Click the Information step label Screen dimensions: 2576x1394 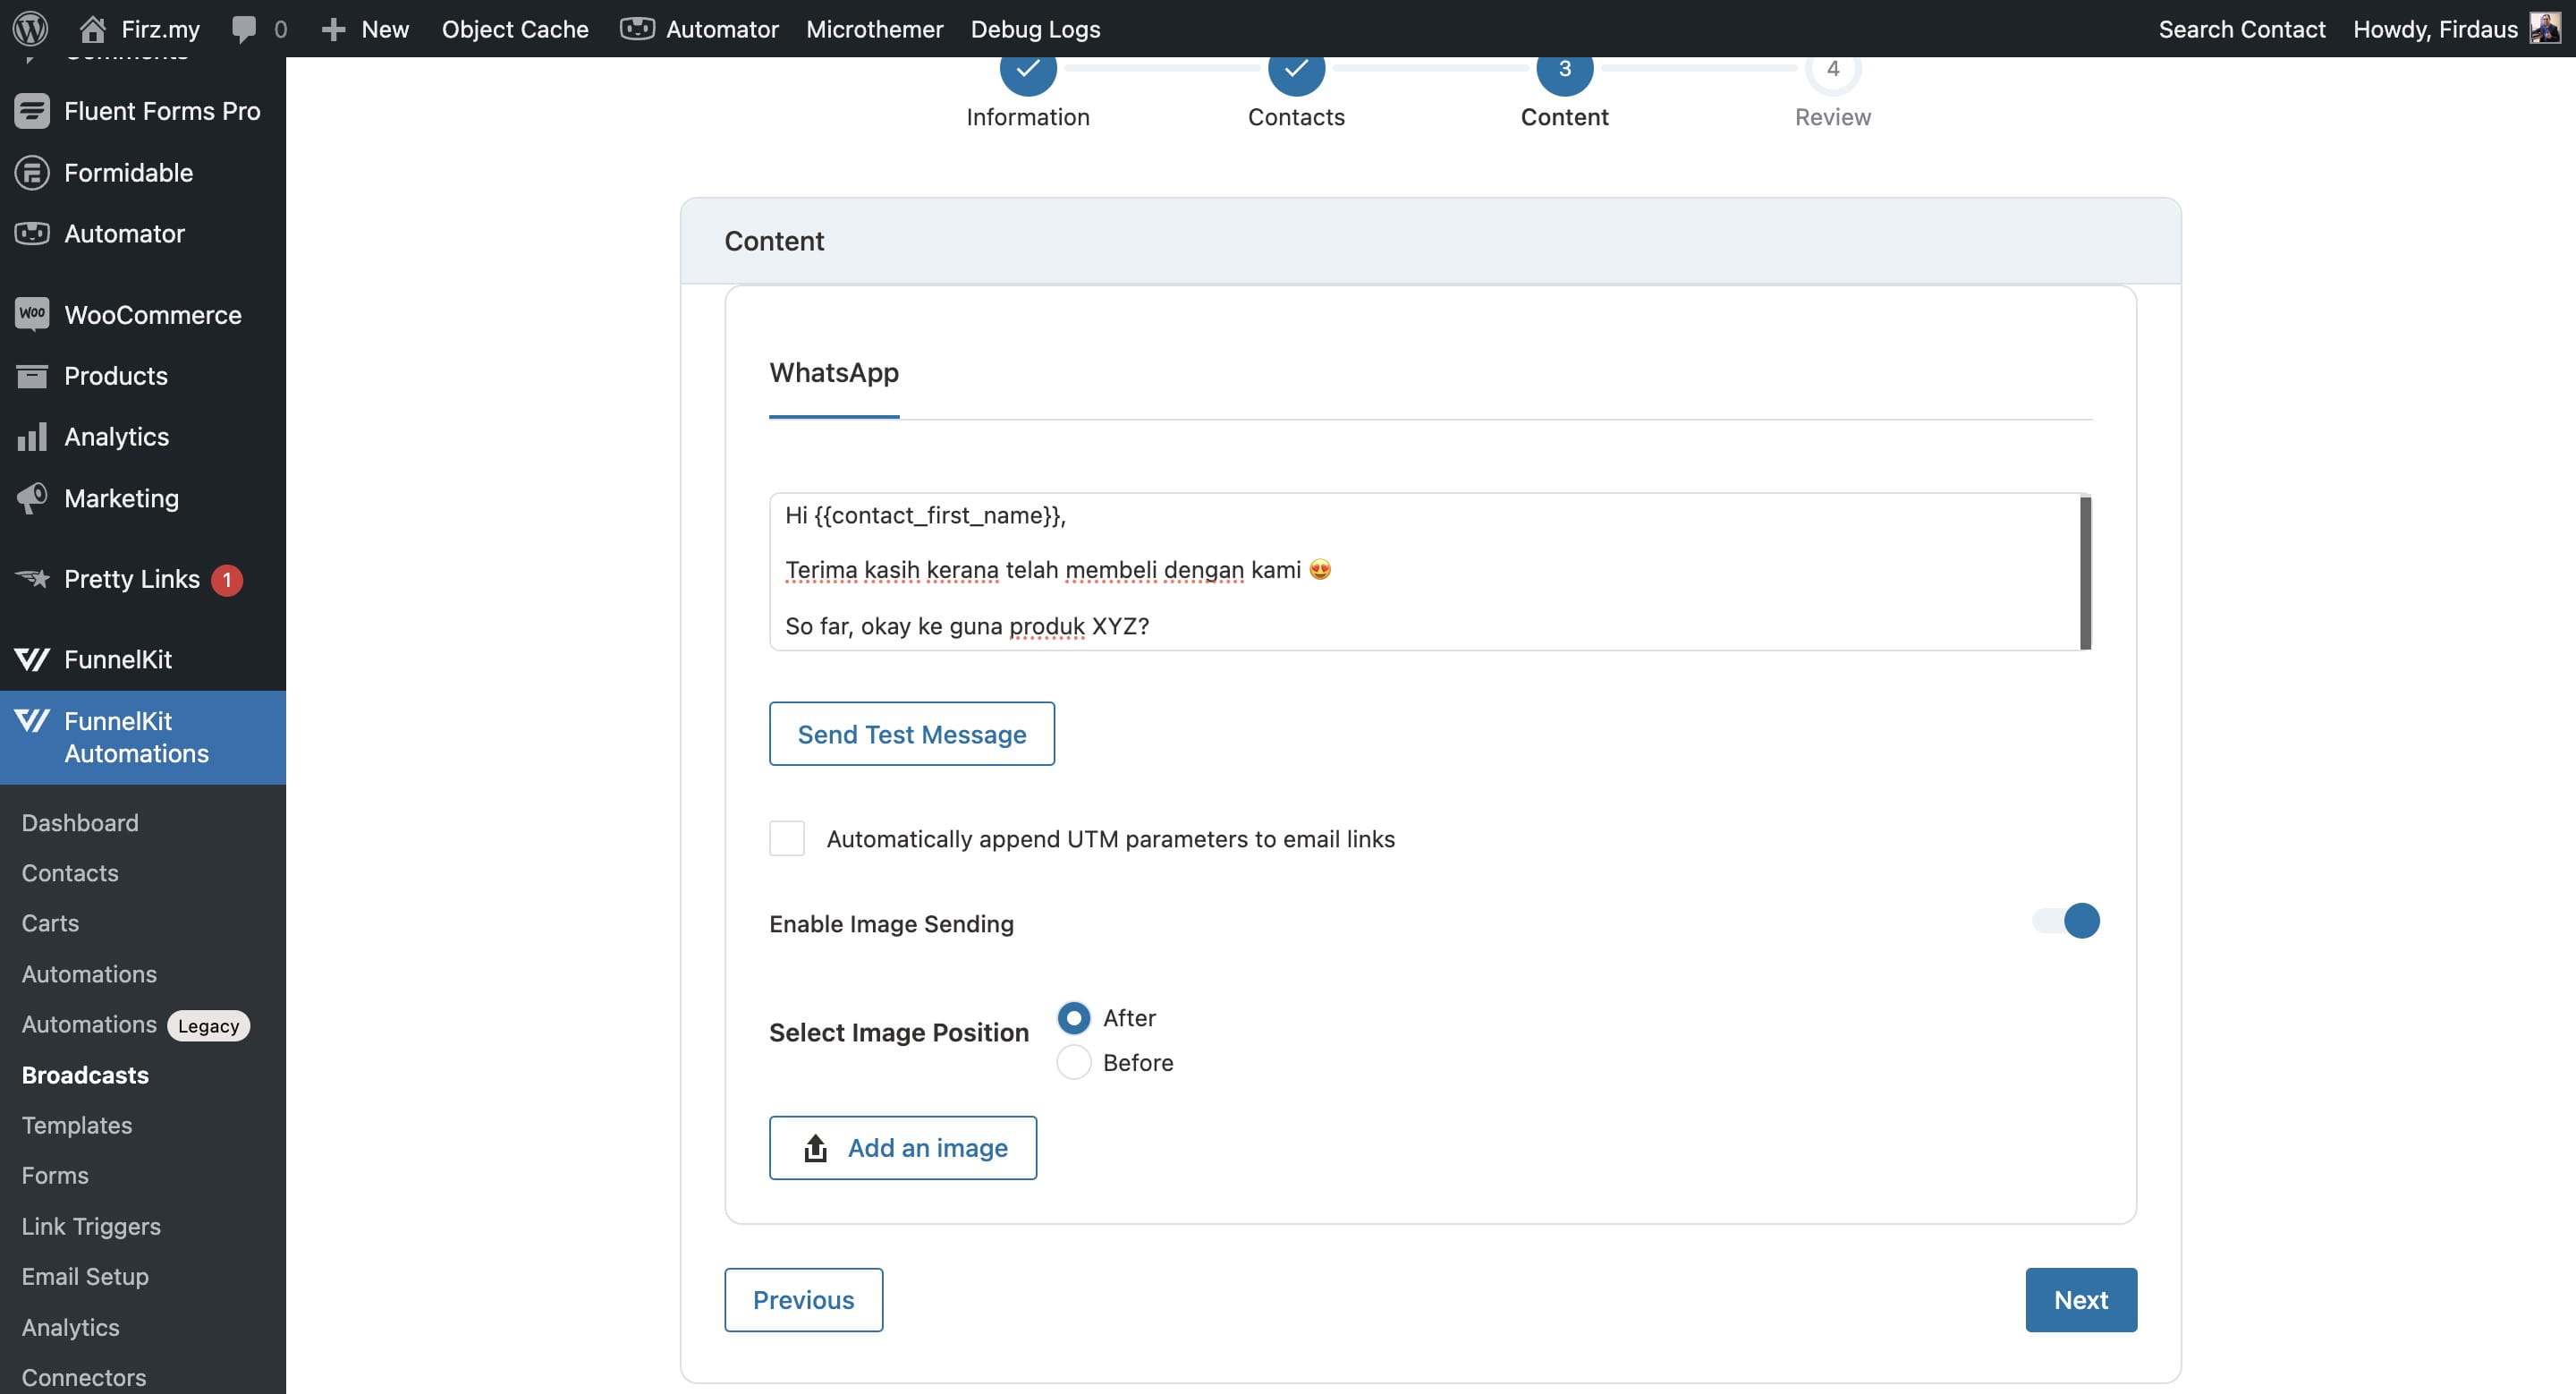point(1028,117)
